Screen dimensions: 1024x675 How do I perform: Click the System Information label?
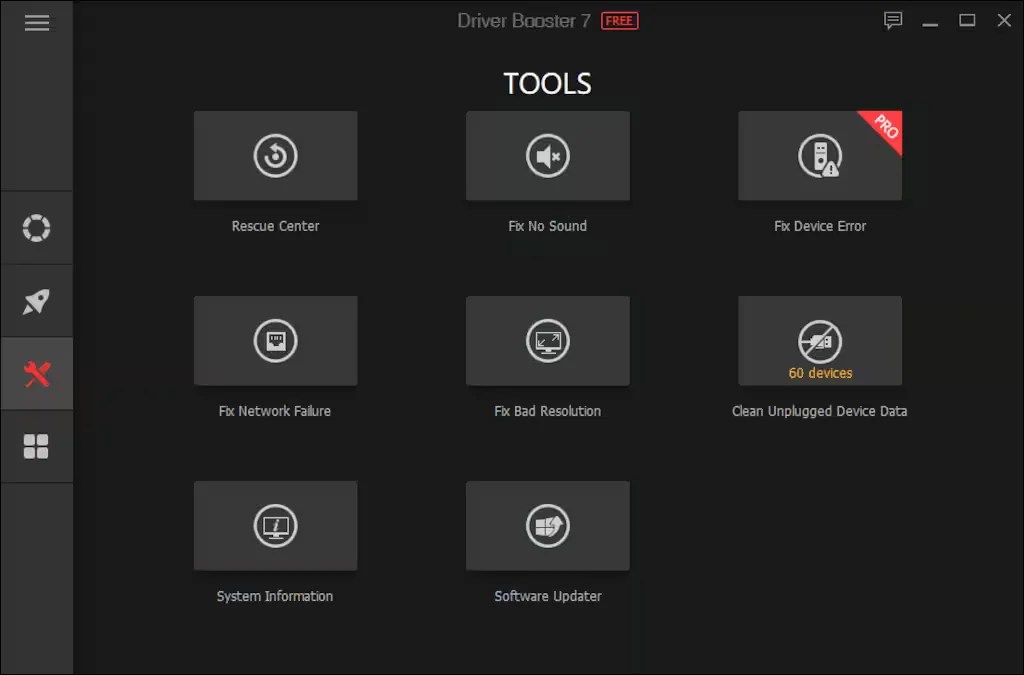tap(275, 596)
